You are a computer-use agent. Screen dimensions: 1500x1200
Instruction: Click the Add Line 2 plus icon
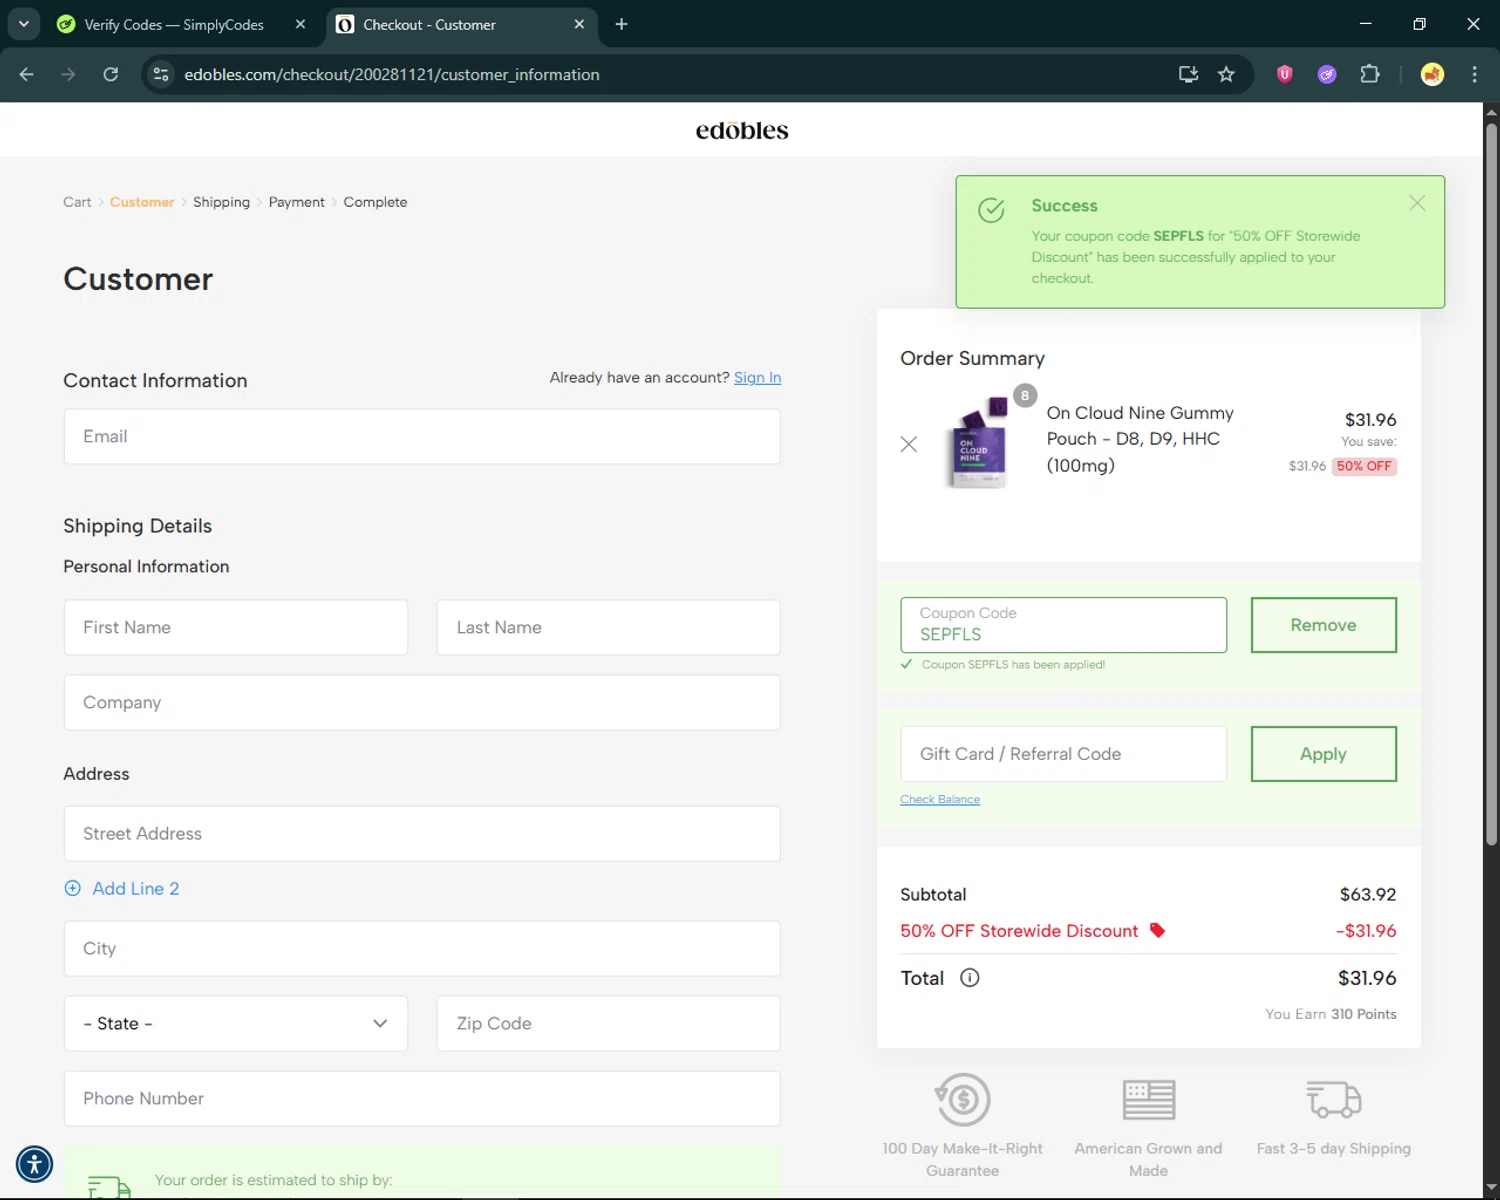tap(72, 888)
